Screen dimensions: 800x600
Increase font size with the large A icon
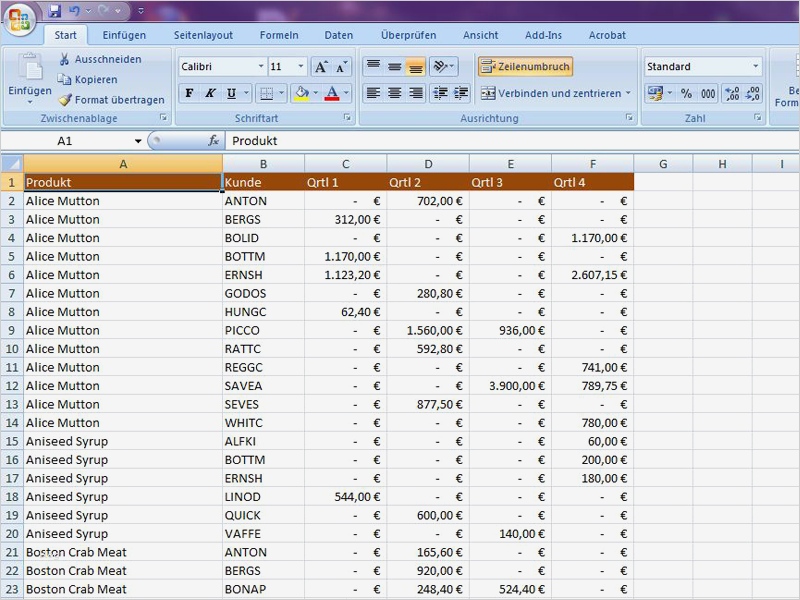320,67
